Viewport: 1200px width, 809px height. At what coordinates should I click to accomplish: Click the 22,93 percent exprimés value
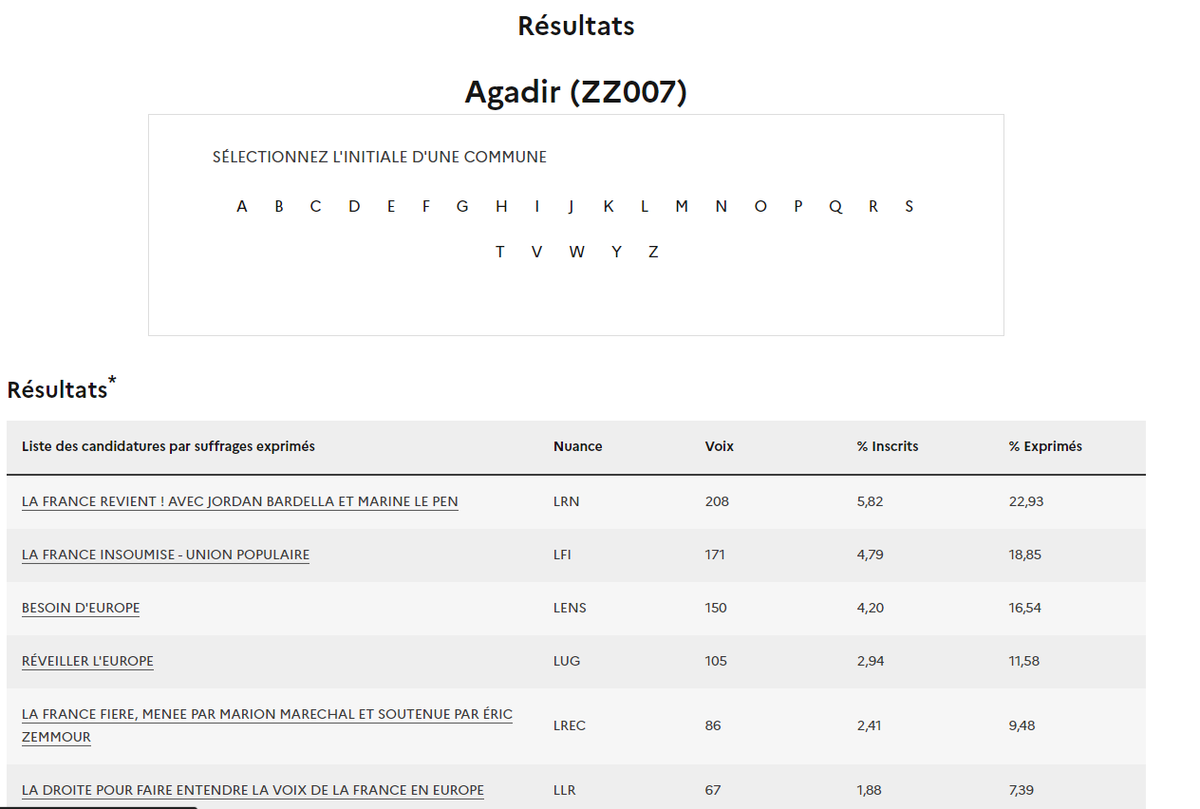click(x=1026, y=502)
